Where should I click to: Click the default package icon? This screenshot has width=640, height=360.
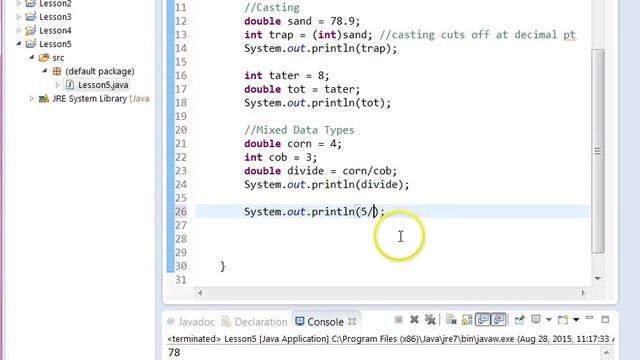pyautogui.click(x=57, y=71)
